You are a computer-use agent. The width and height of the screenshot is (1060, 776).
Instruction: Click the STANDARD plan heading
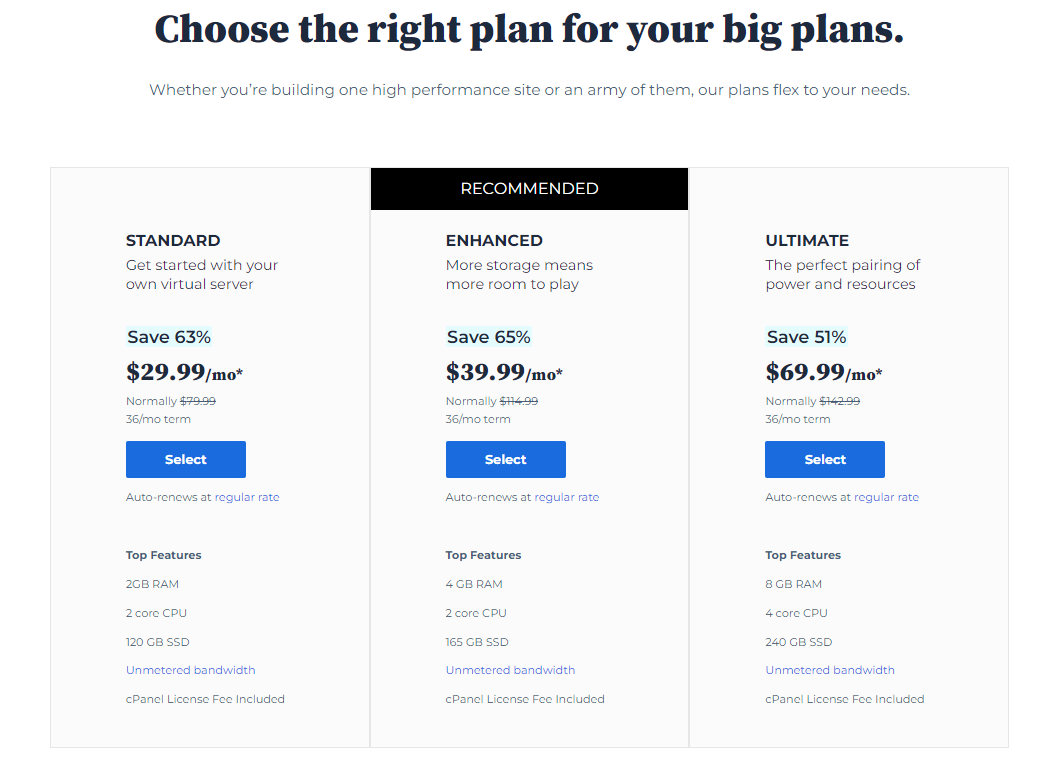point(173,241)
